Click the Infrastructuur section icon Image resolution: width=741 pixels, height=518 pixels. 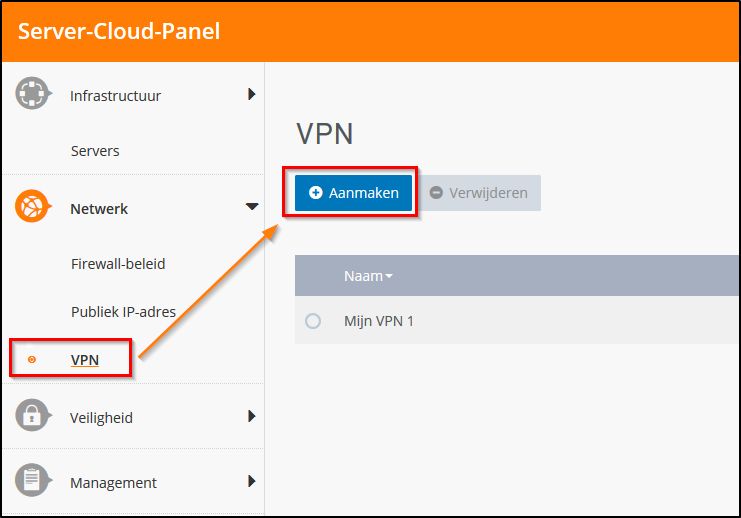click(x=33, y=94)
